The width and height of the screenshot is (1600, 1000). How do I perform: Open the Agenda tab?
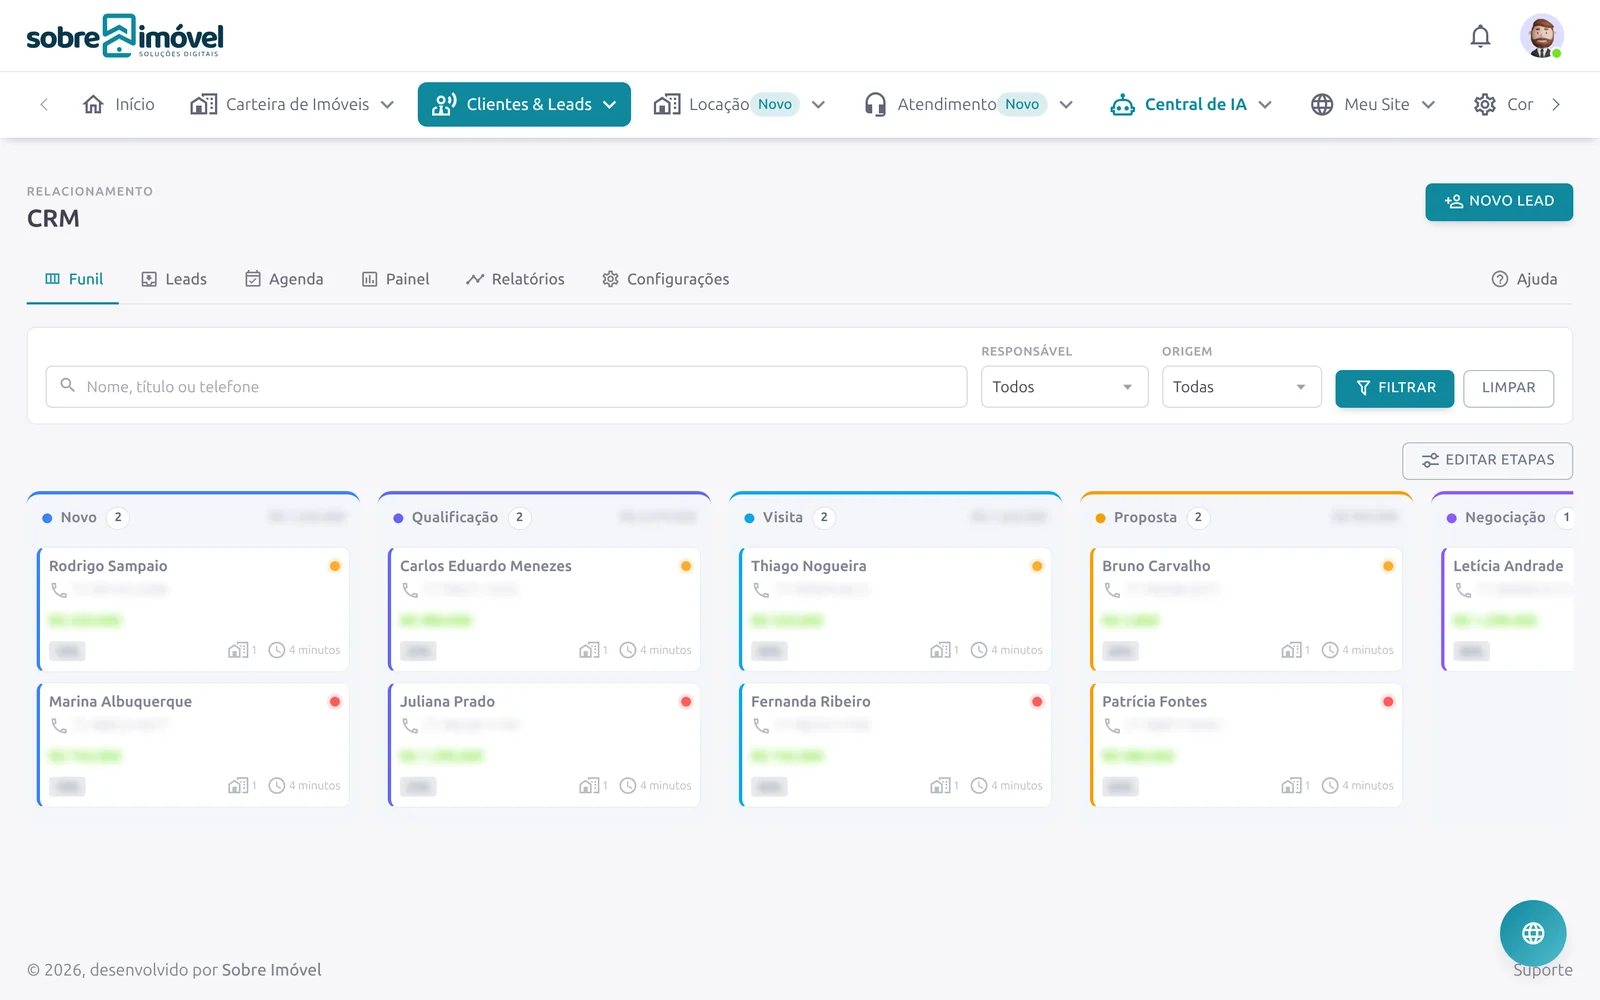[284, 279]
